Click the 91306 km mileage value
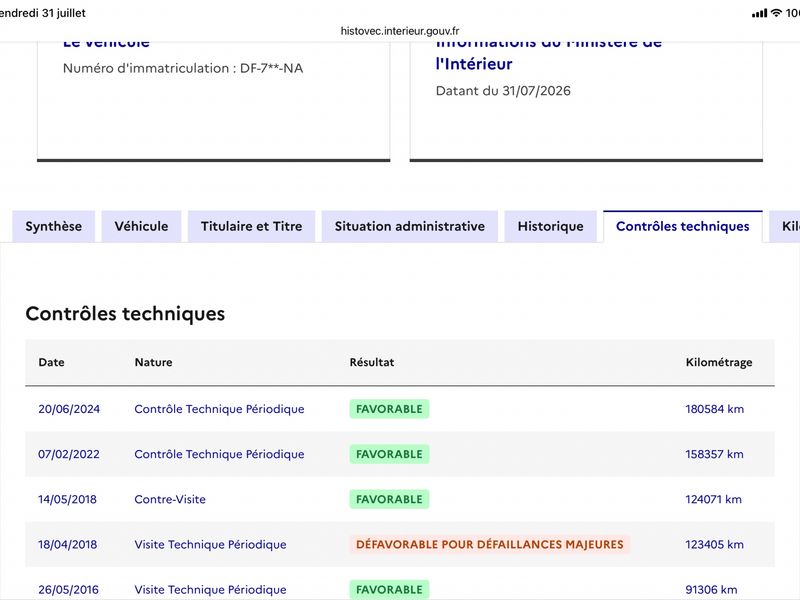The width and height of the screenshot is (800, 600). click(711, 589)
